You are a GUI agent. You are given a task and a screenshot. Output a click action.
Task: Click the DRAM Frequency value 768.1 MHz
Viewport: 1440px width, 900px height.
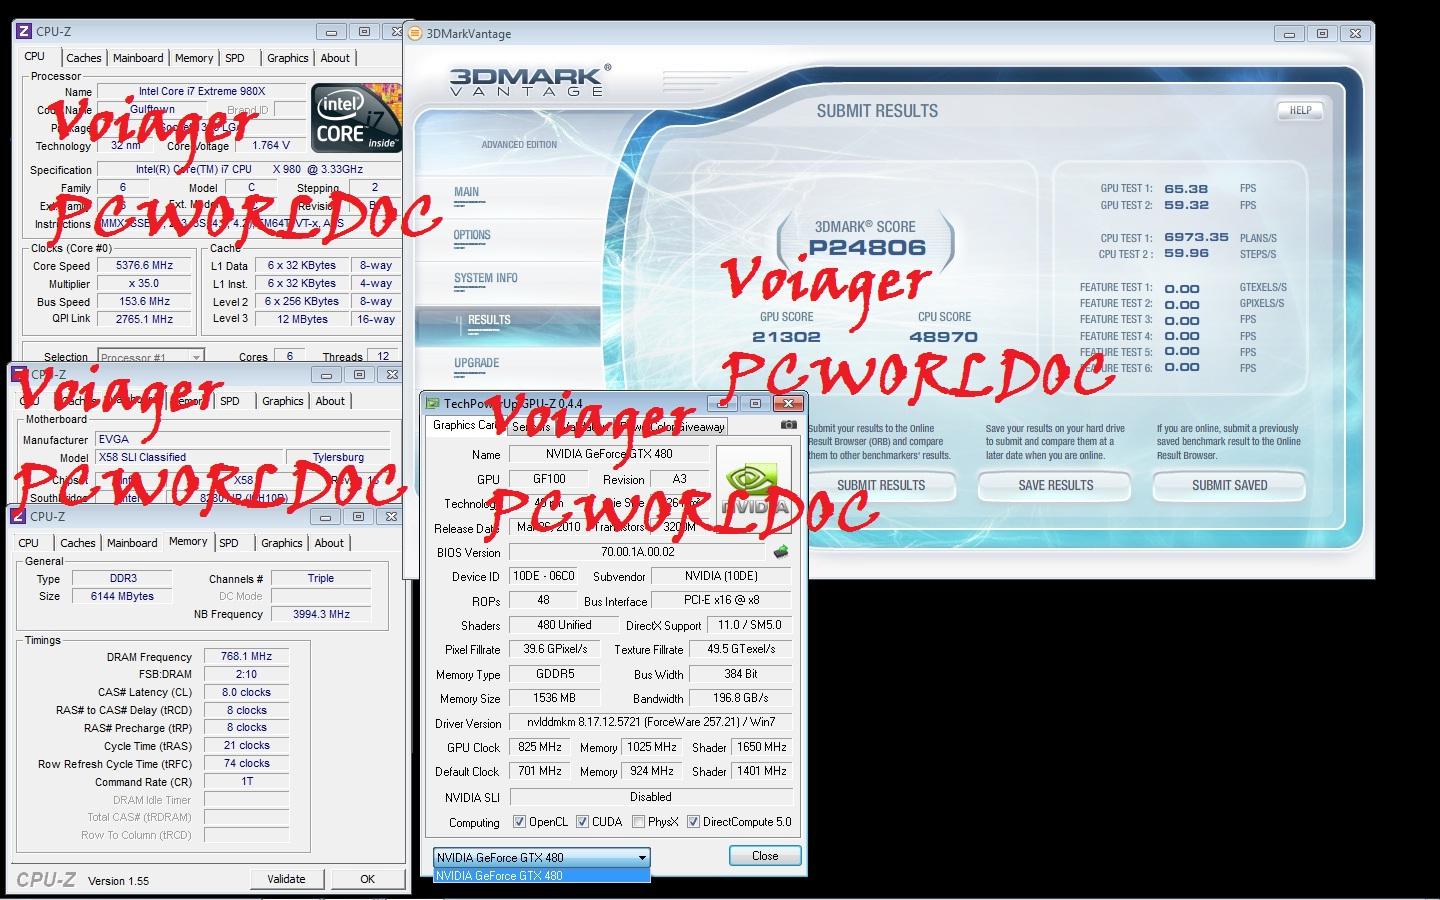247,657
